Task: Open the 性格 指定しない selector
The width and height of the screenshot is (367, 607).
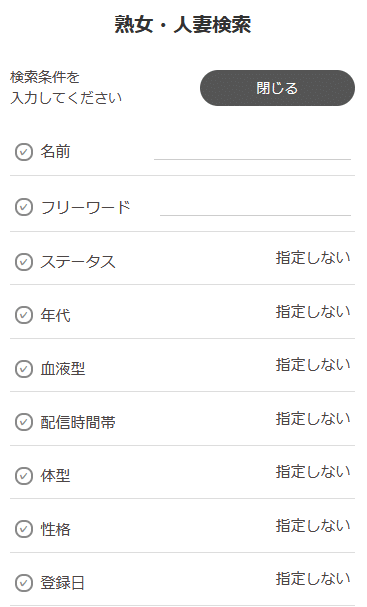Action: tap(313, 526)
